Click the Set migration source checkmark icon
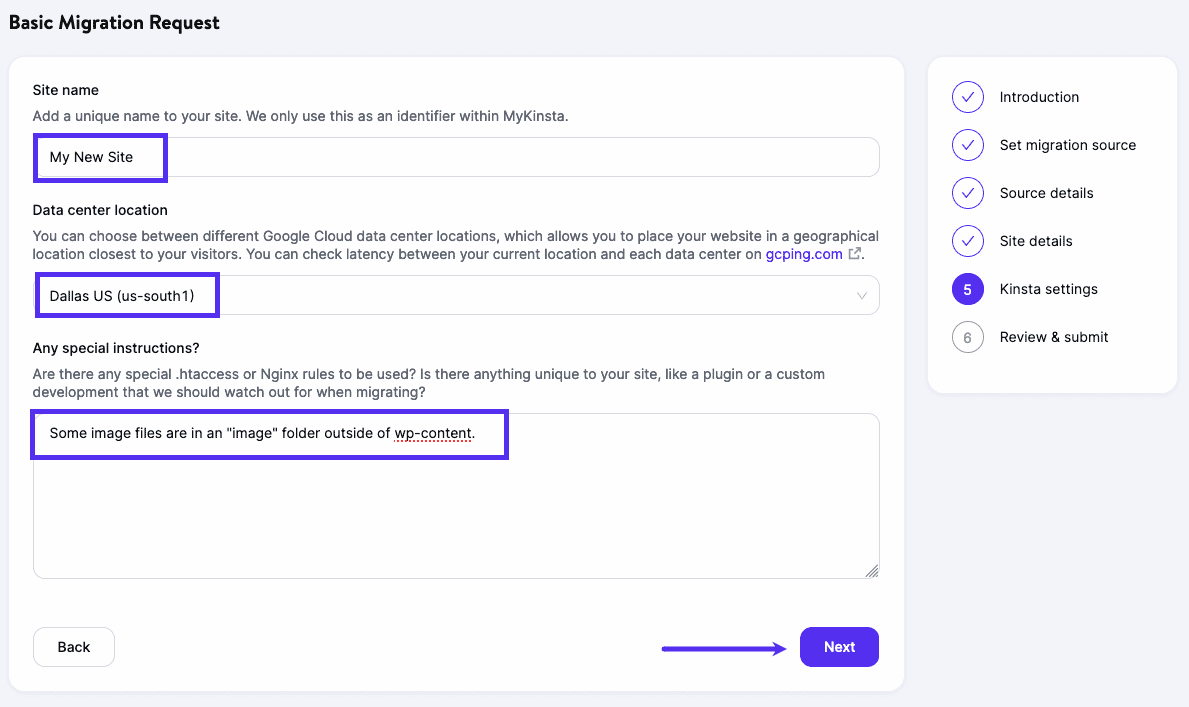Viewport: 1189px width, 707px height. [x=967, y=145]
